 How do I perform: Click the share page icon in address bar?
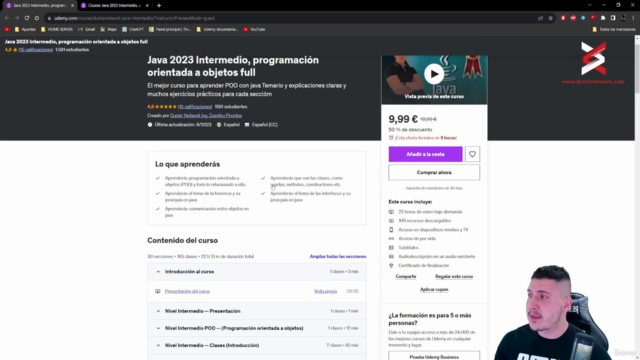[x=540, y=18]
